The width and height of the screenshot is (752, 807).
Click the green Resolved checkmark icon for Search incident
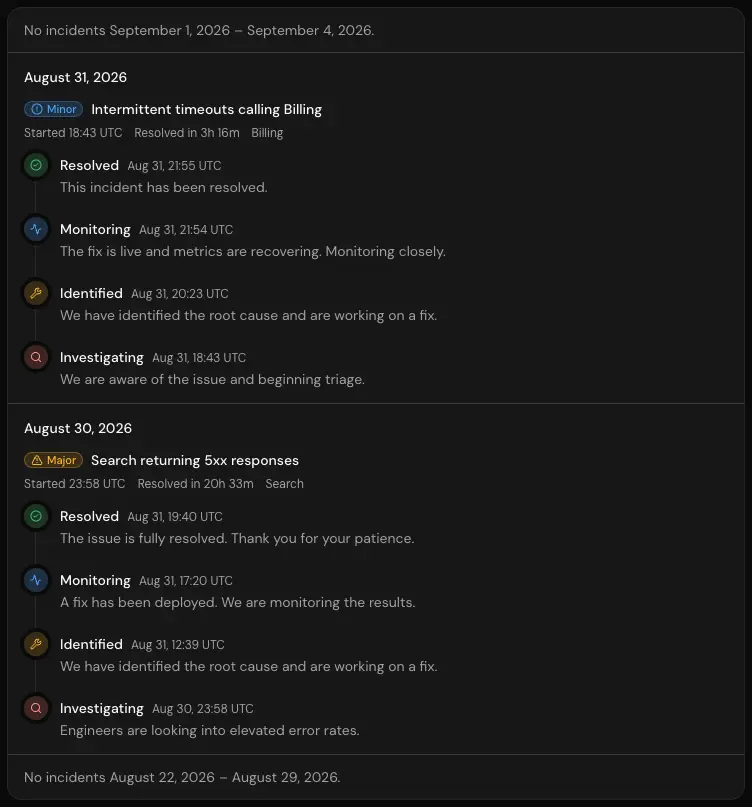tap(36, 516)
